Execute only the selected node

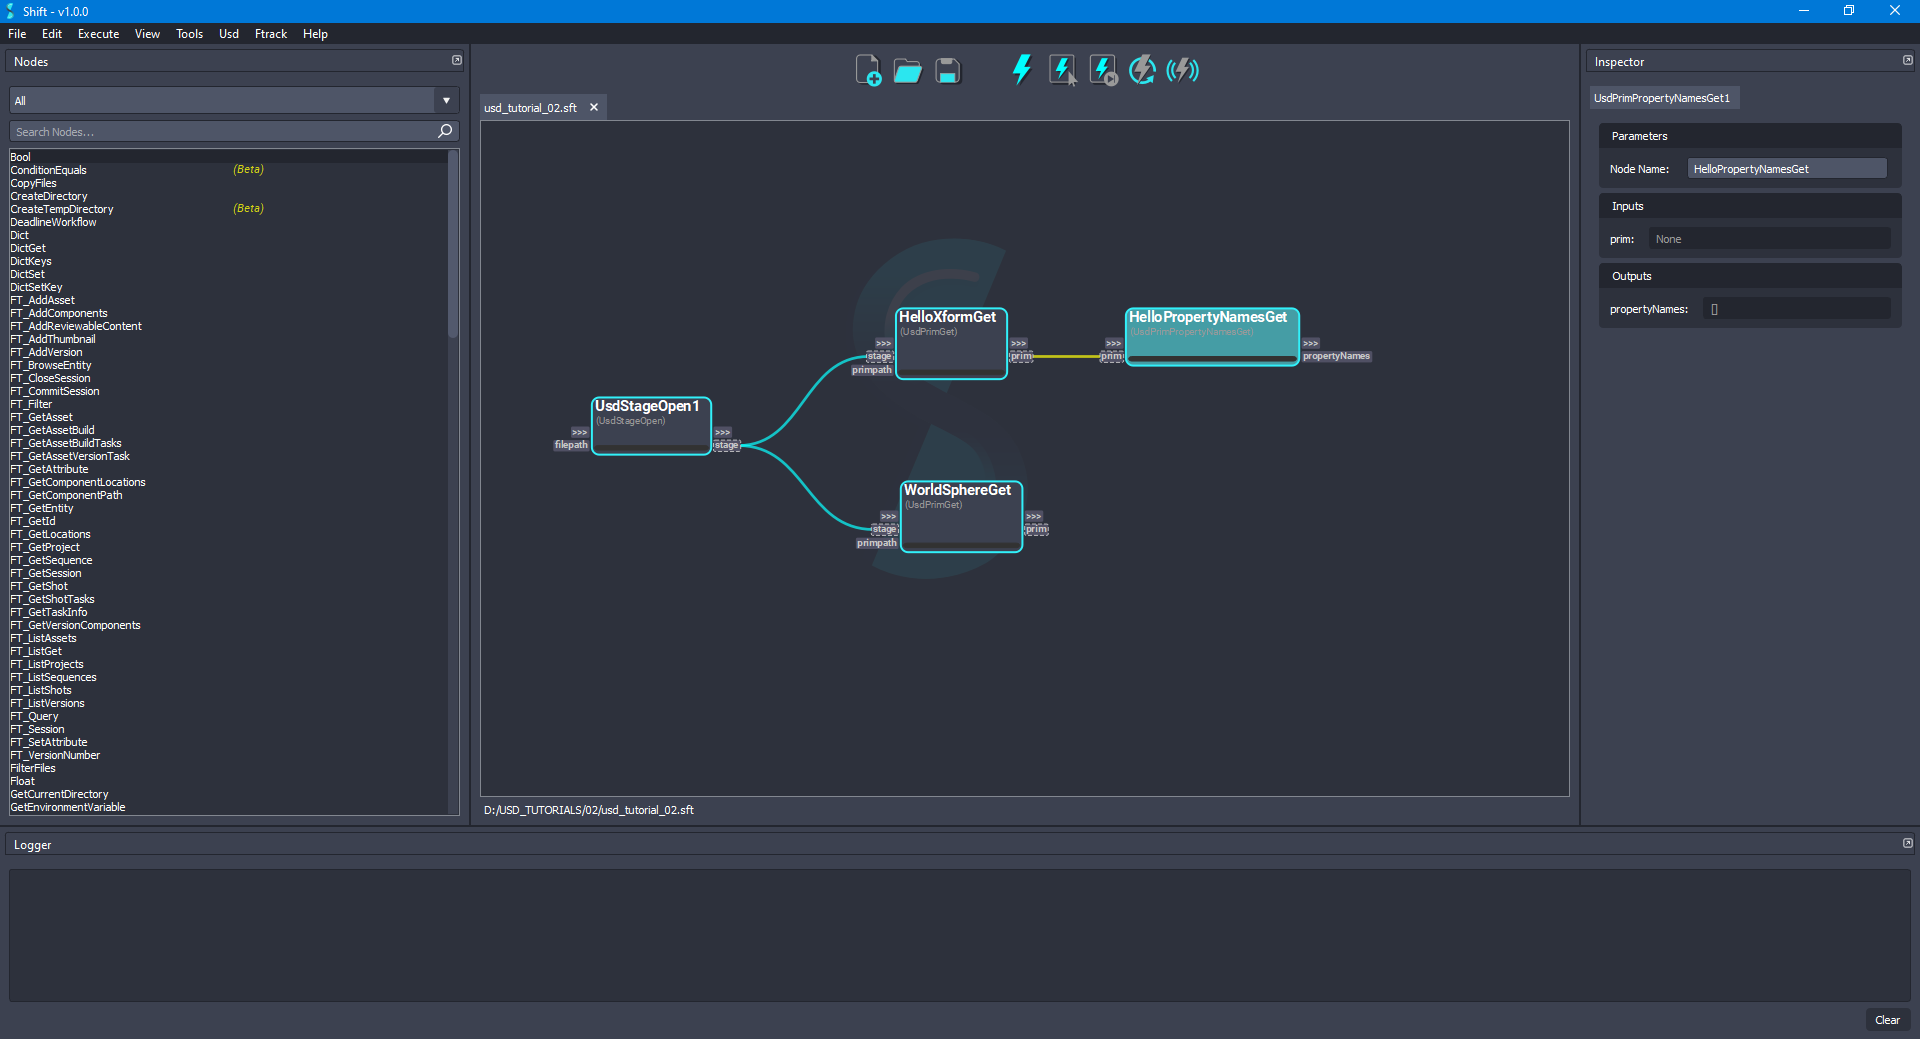click(x=1061, y=69)
